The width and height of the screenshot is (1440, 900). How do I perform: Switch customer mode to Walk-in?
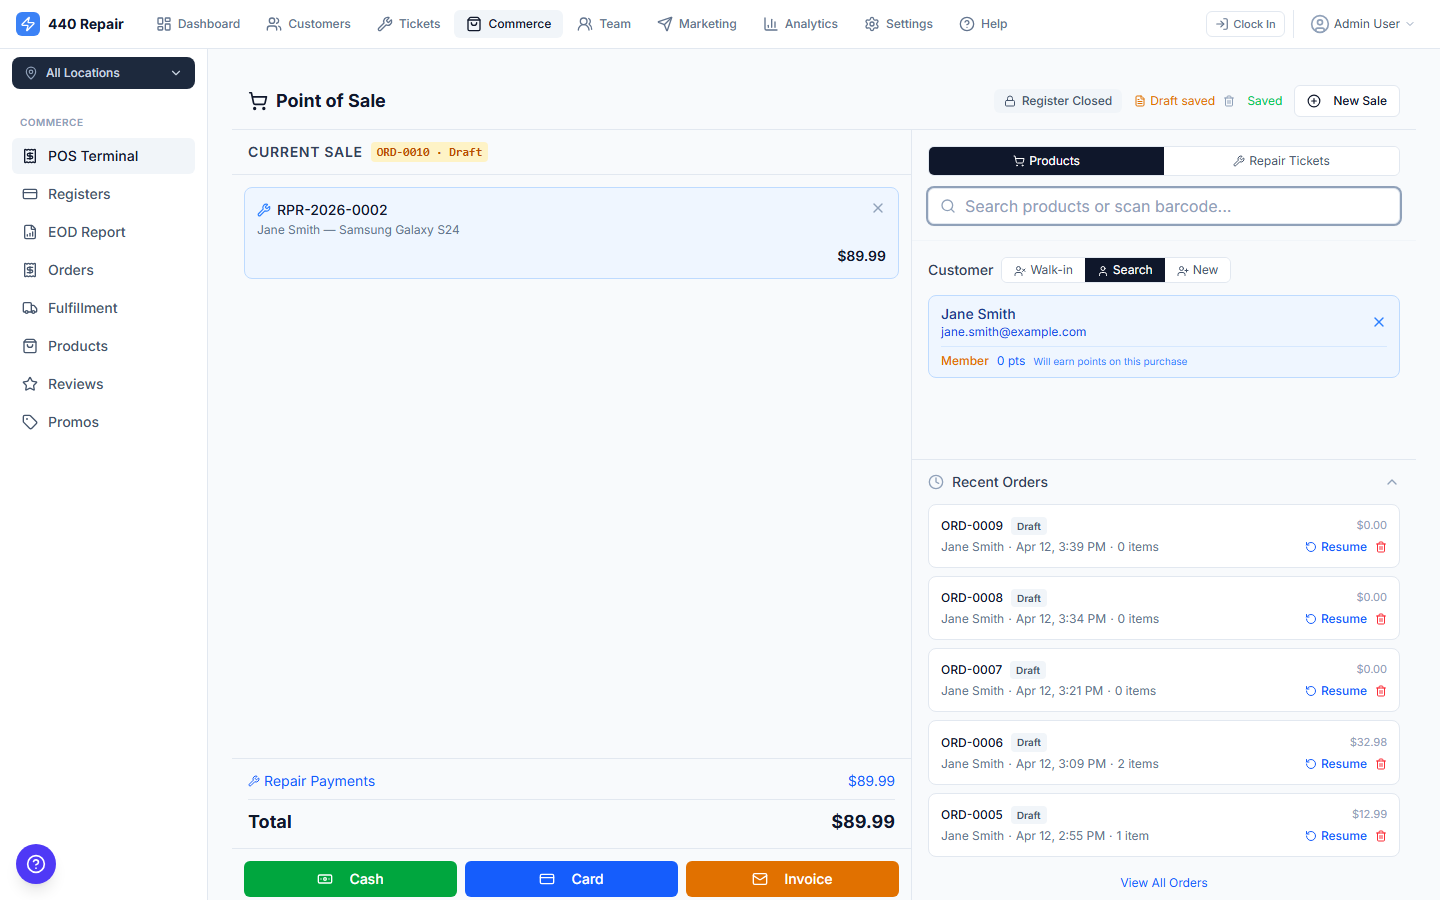click(x=1042, y=269)
